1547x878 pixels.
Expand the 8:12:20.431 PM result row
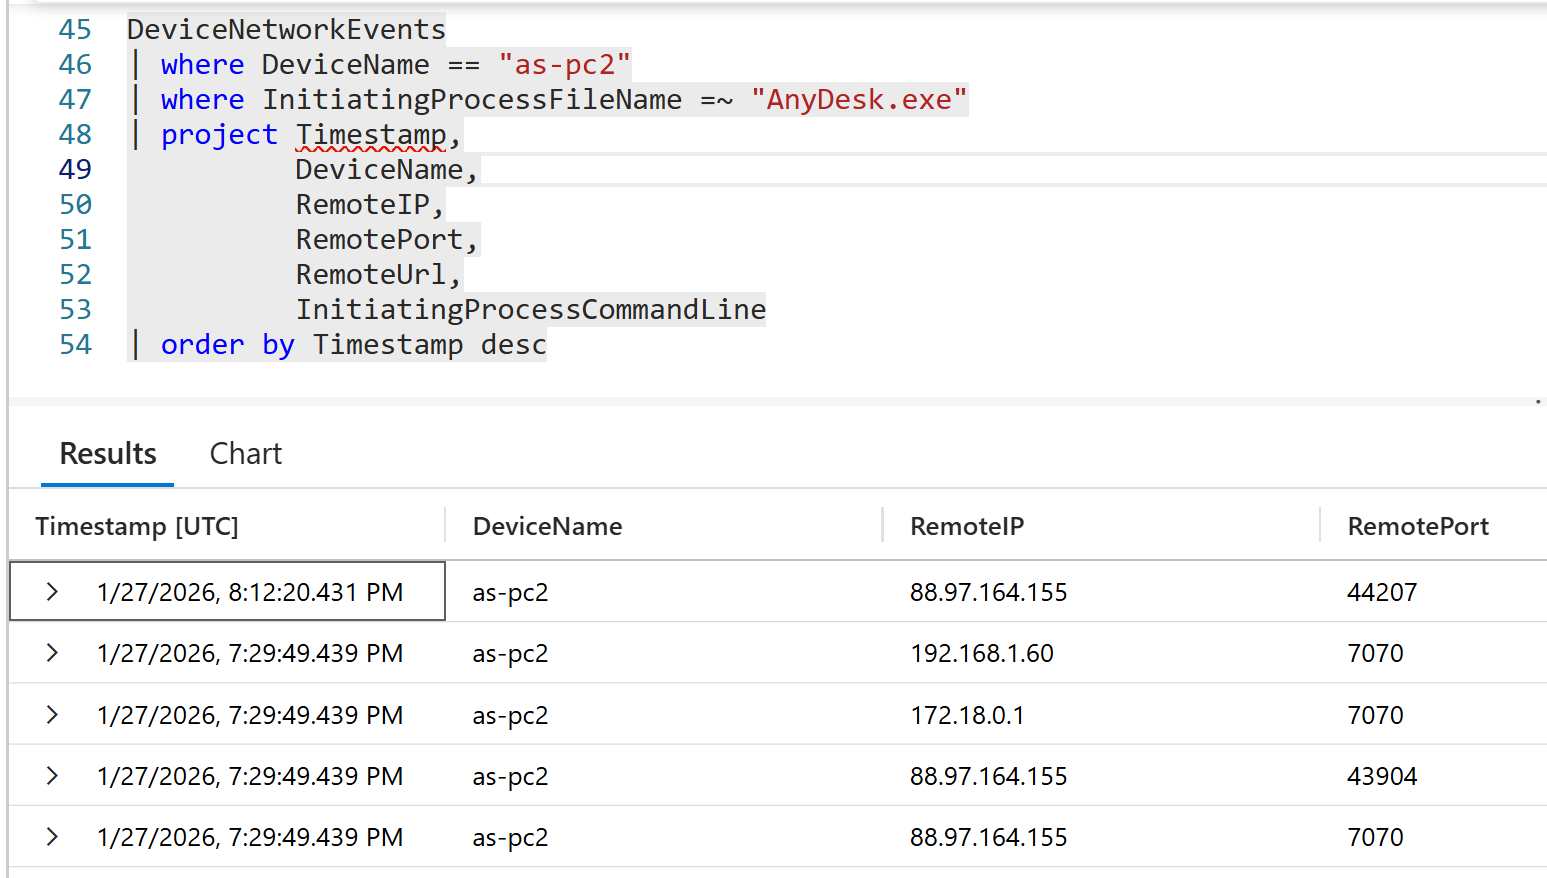[52, 592]
